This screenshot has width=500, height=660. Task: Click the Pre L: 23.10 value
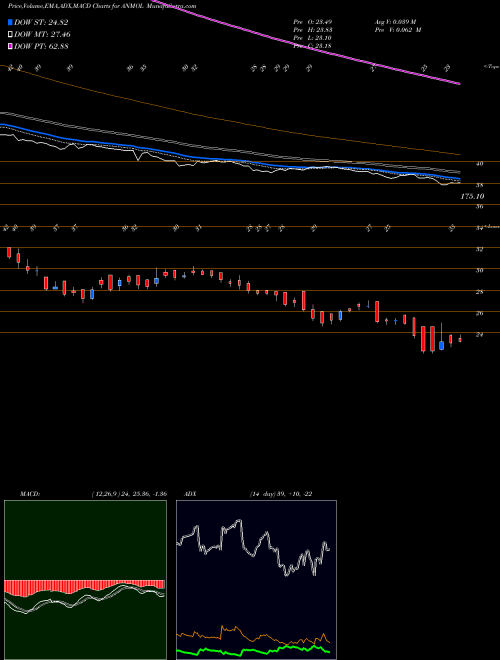pos(313,37)
